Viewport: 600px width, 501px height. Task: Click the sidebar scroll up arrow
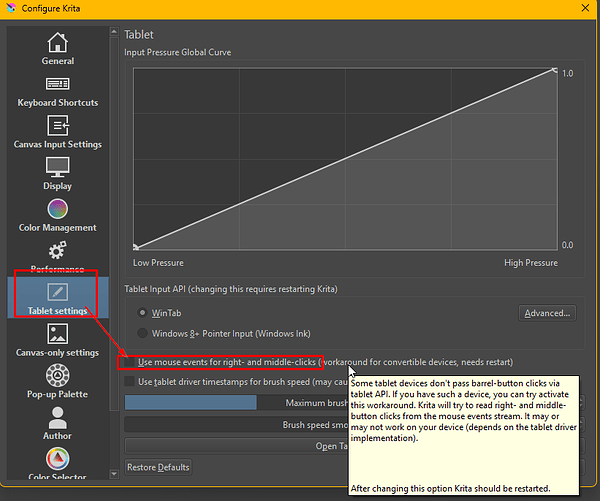(114, 32)
